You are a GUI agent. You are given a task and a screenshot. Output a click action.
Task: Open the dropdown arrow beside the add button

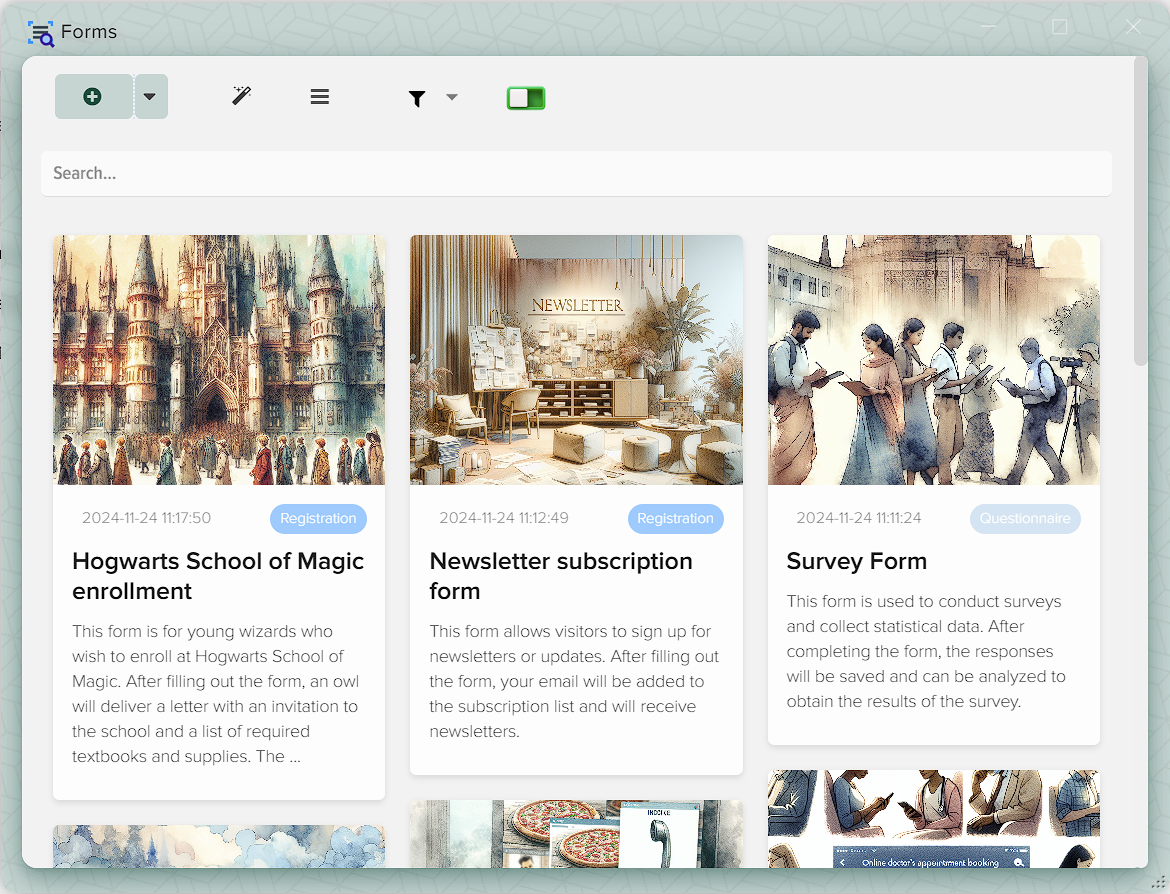coord(151,96)
